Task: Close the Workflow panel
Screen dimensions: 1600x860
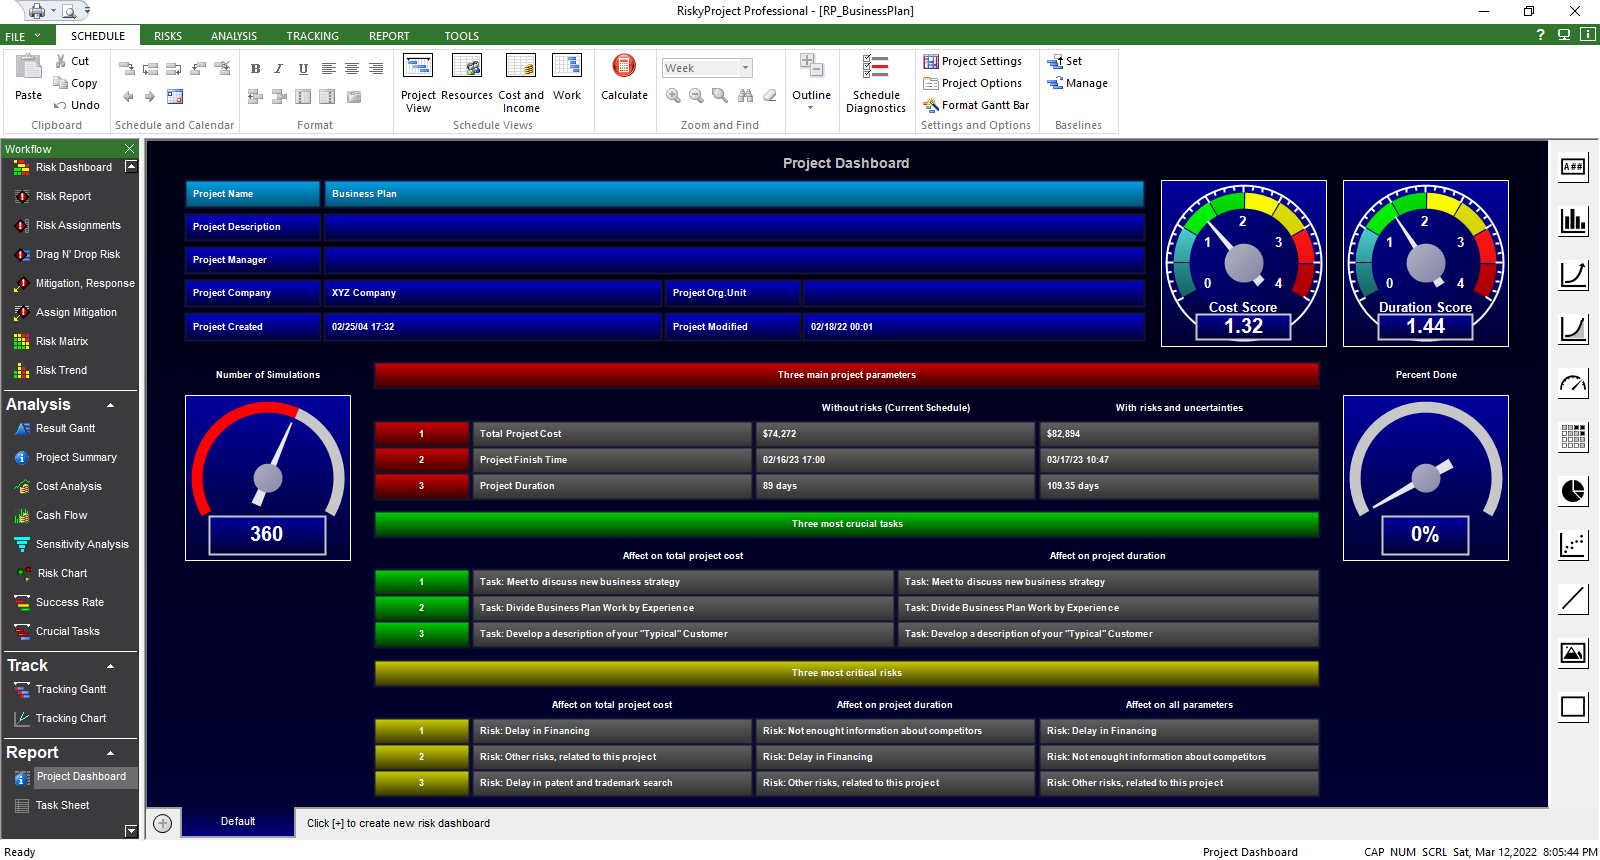Action: (x=129, y=149)
